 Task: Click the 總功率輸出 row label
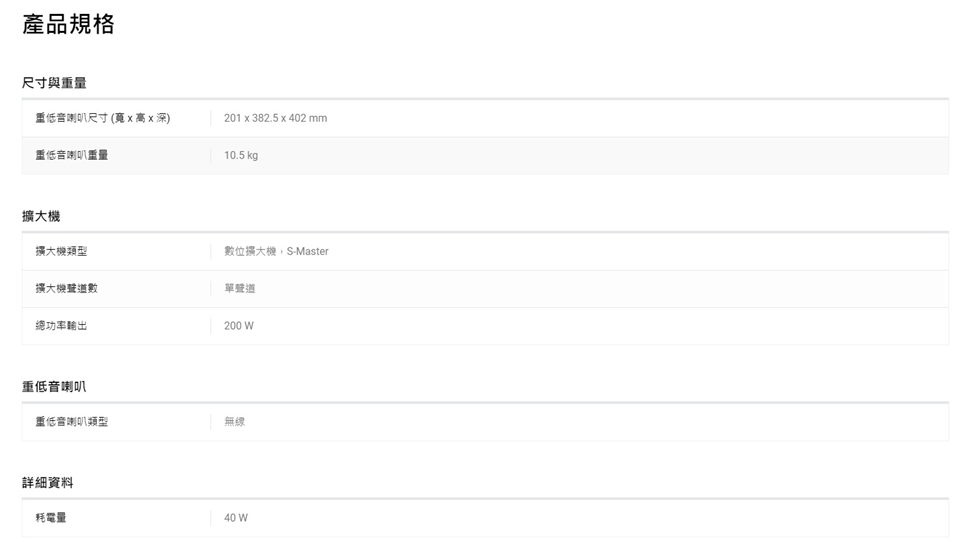point(61,326)
